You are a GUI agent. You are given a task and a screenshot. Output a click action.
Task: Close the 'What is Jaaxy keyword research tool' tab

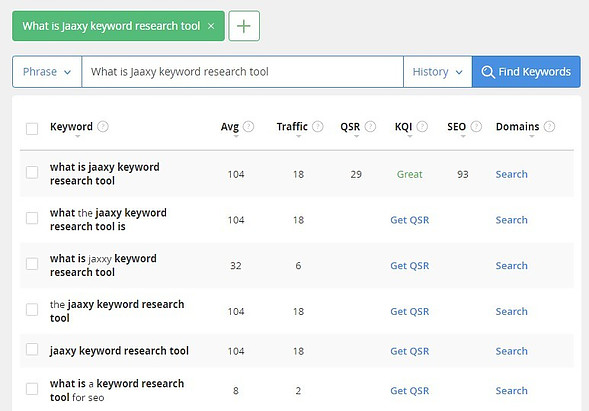211,26
